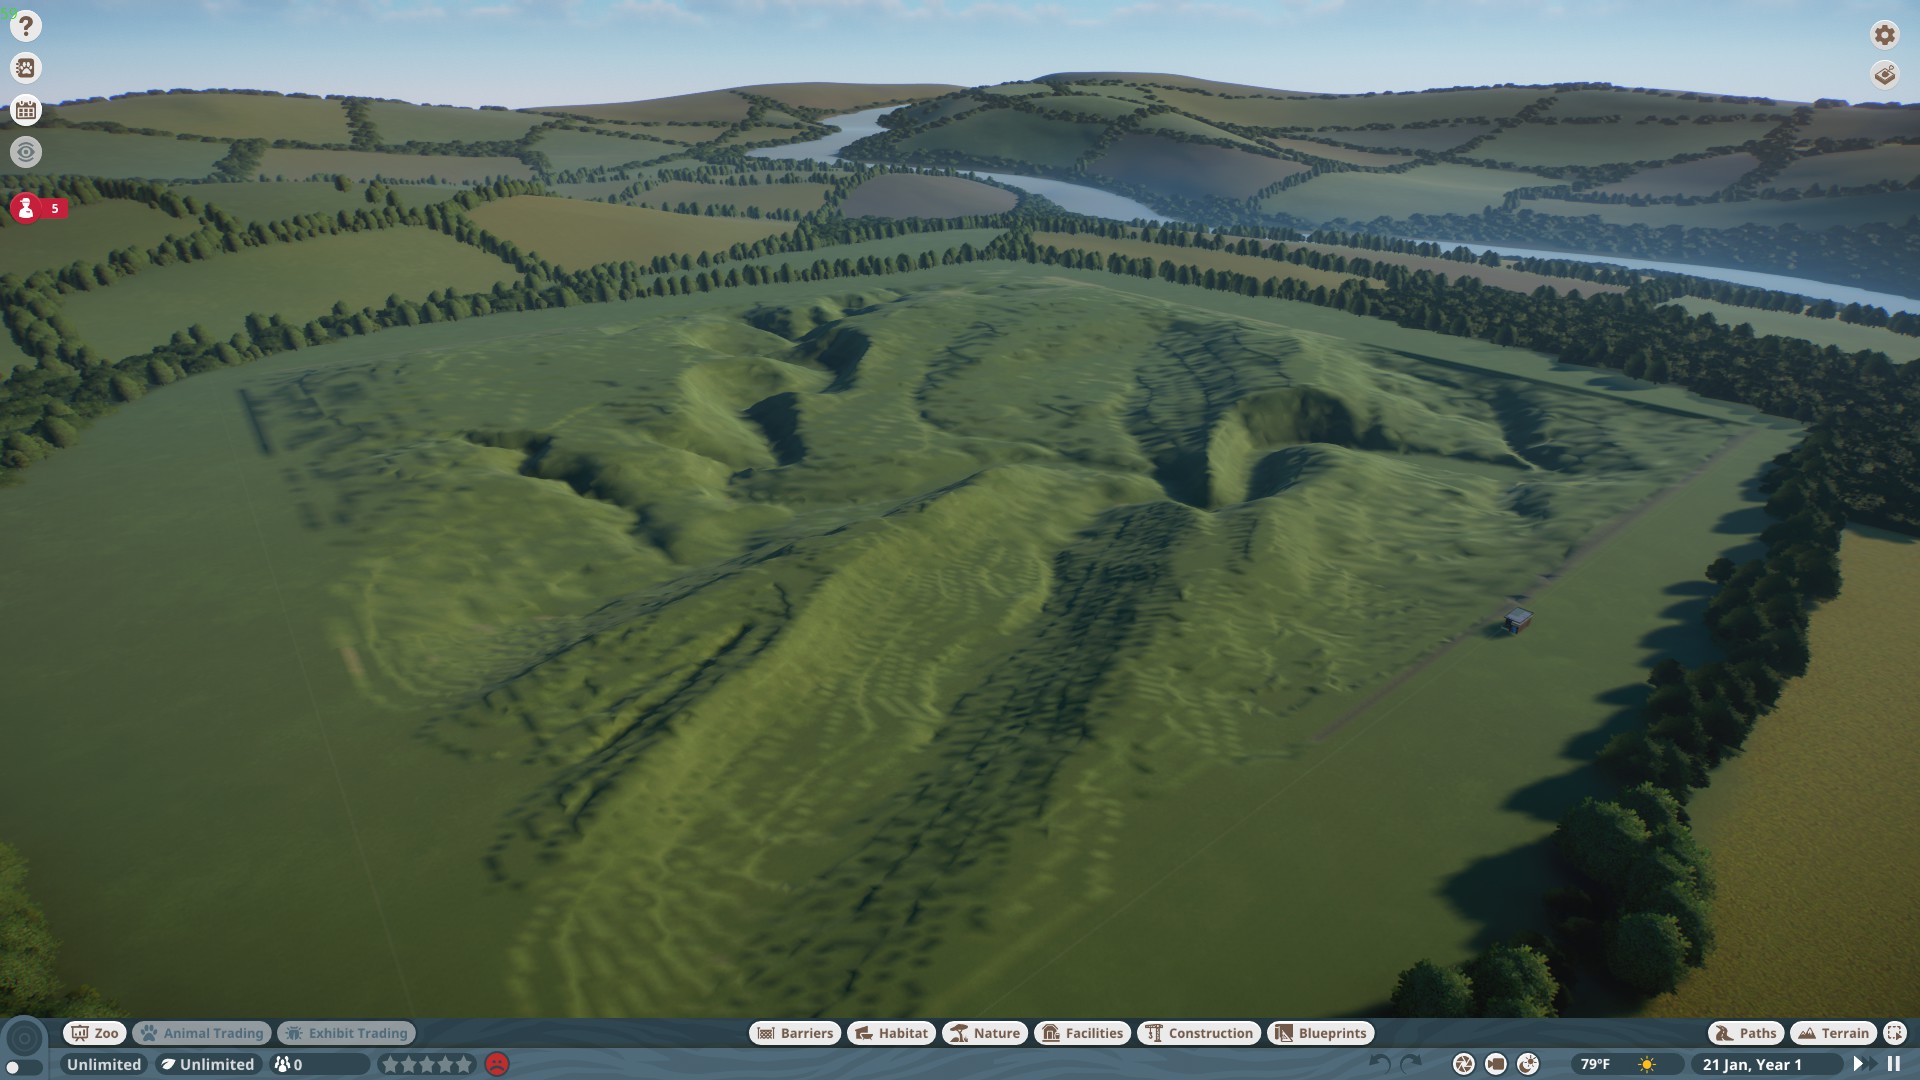Click the star zoo rating bar
The image size is (1920, 1080).
pos(427,1064)
